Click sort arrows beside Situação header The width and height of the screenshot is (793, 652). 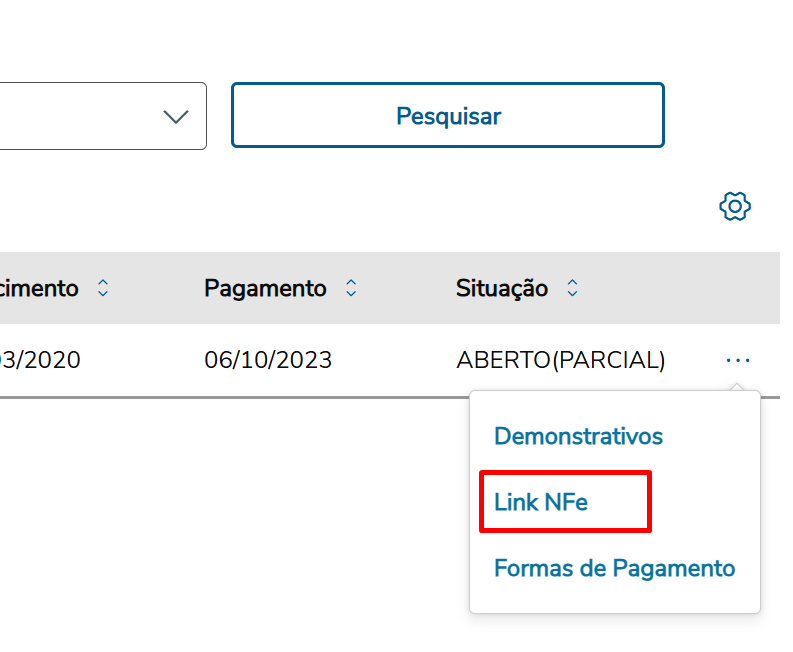point(573,288)
